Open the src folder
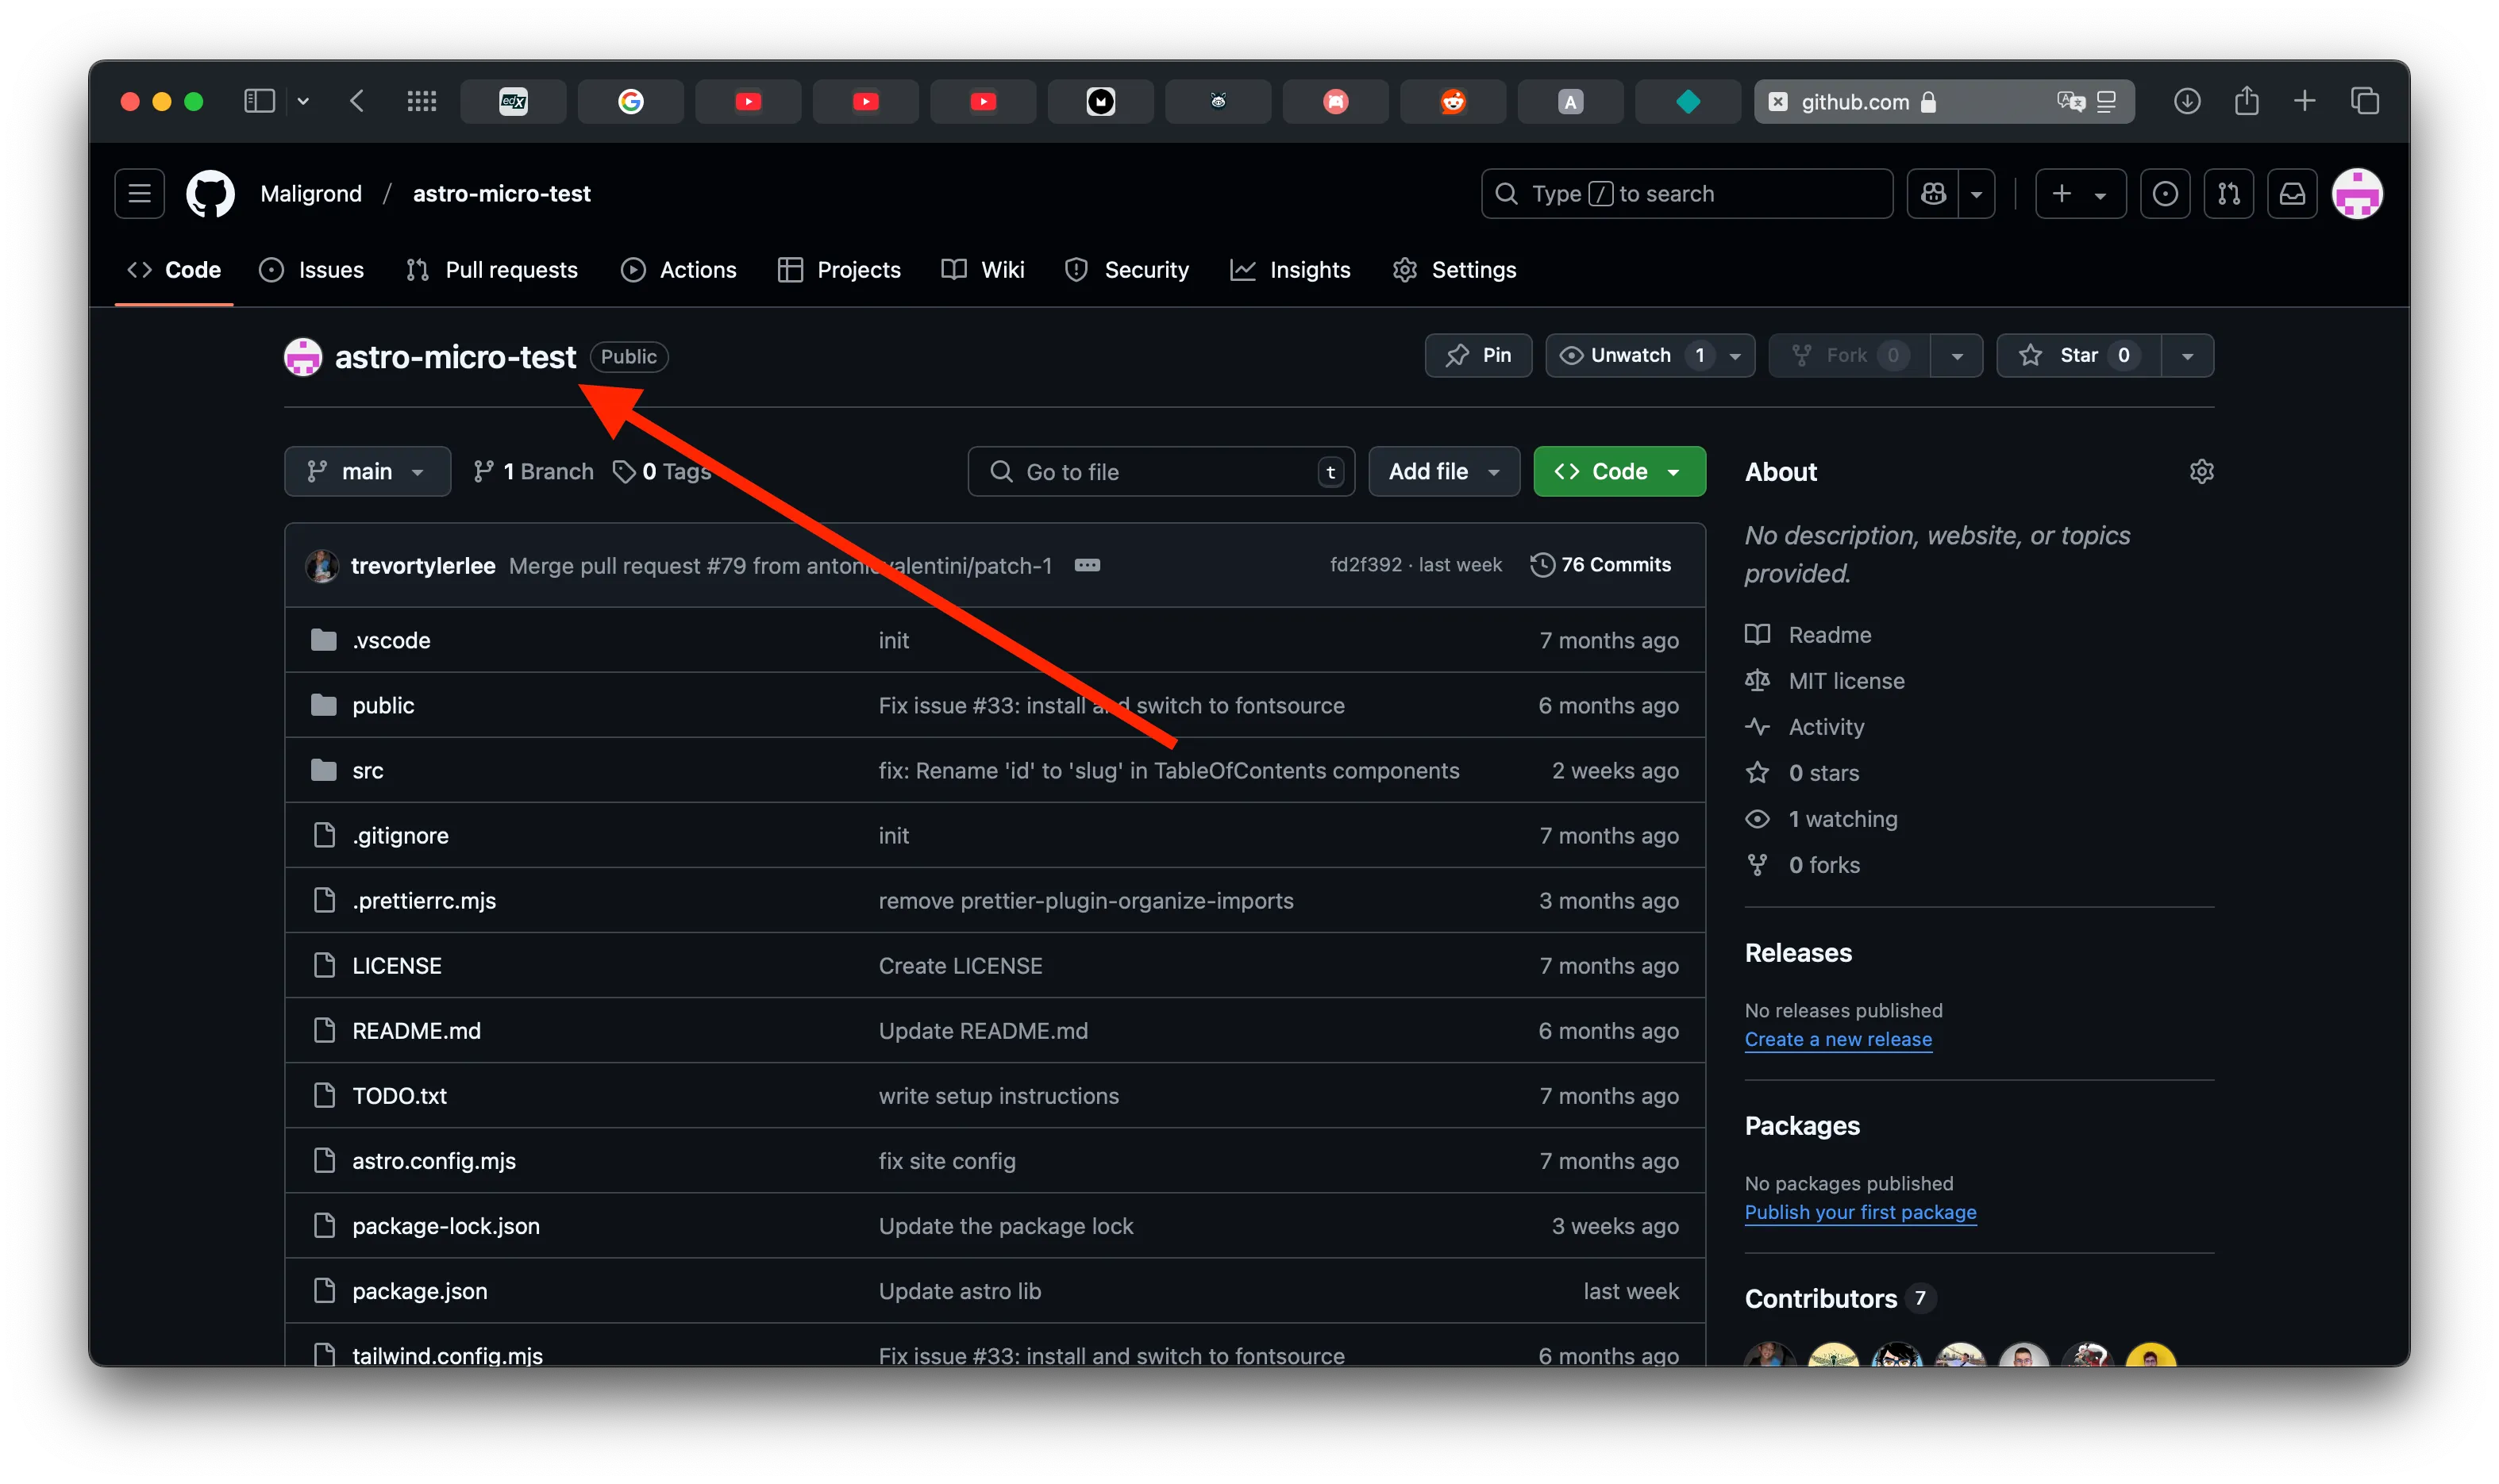 368,770
